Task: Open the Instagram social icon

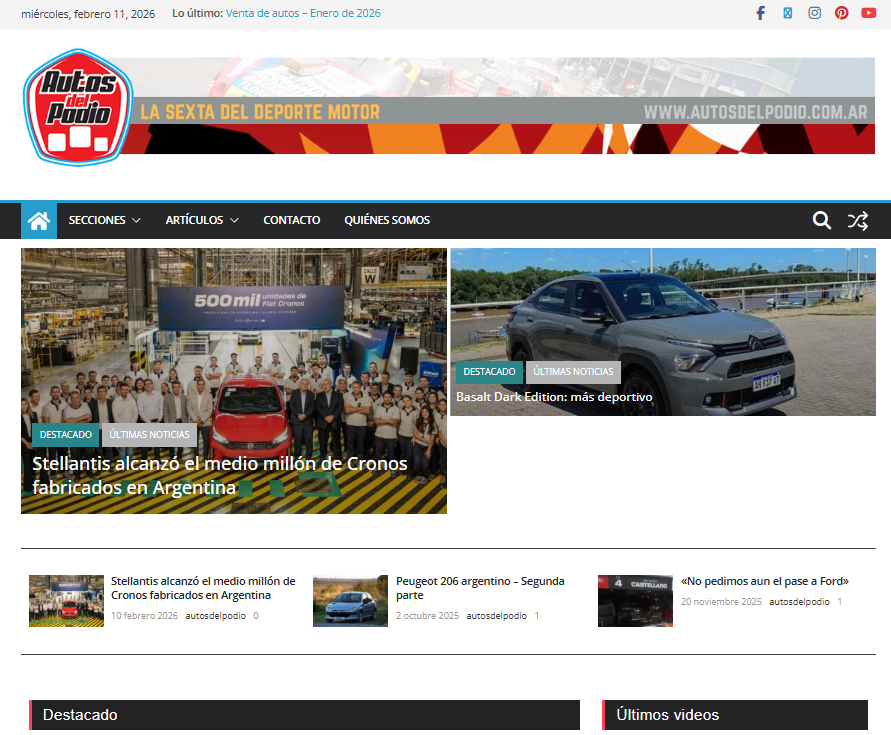Action: point(815,13)
